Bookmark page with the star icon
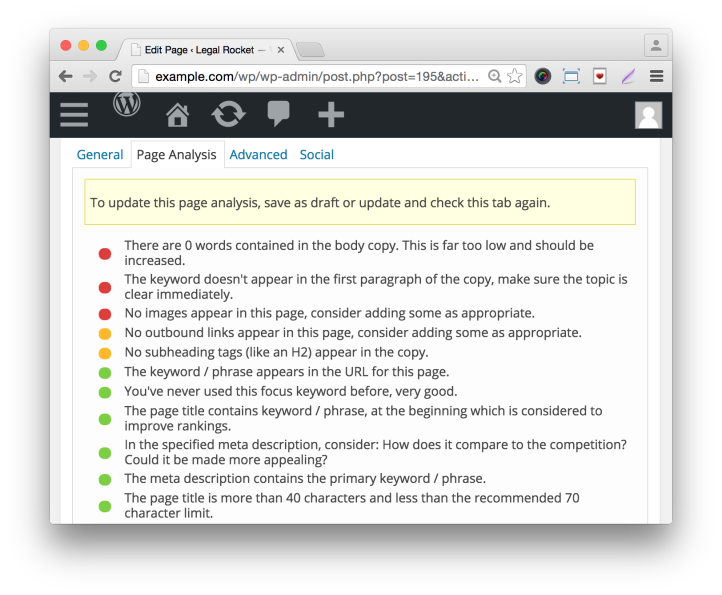 515,76
